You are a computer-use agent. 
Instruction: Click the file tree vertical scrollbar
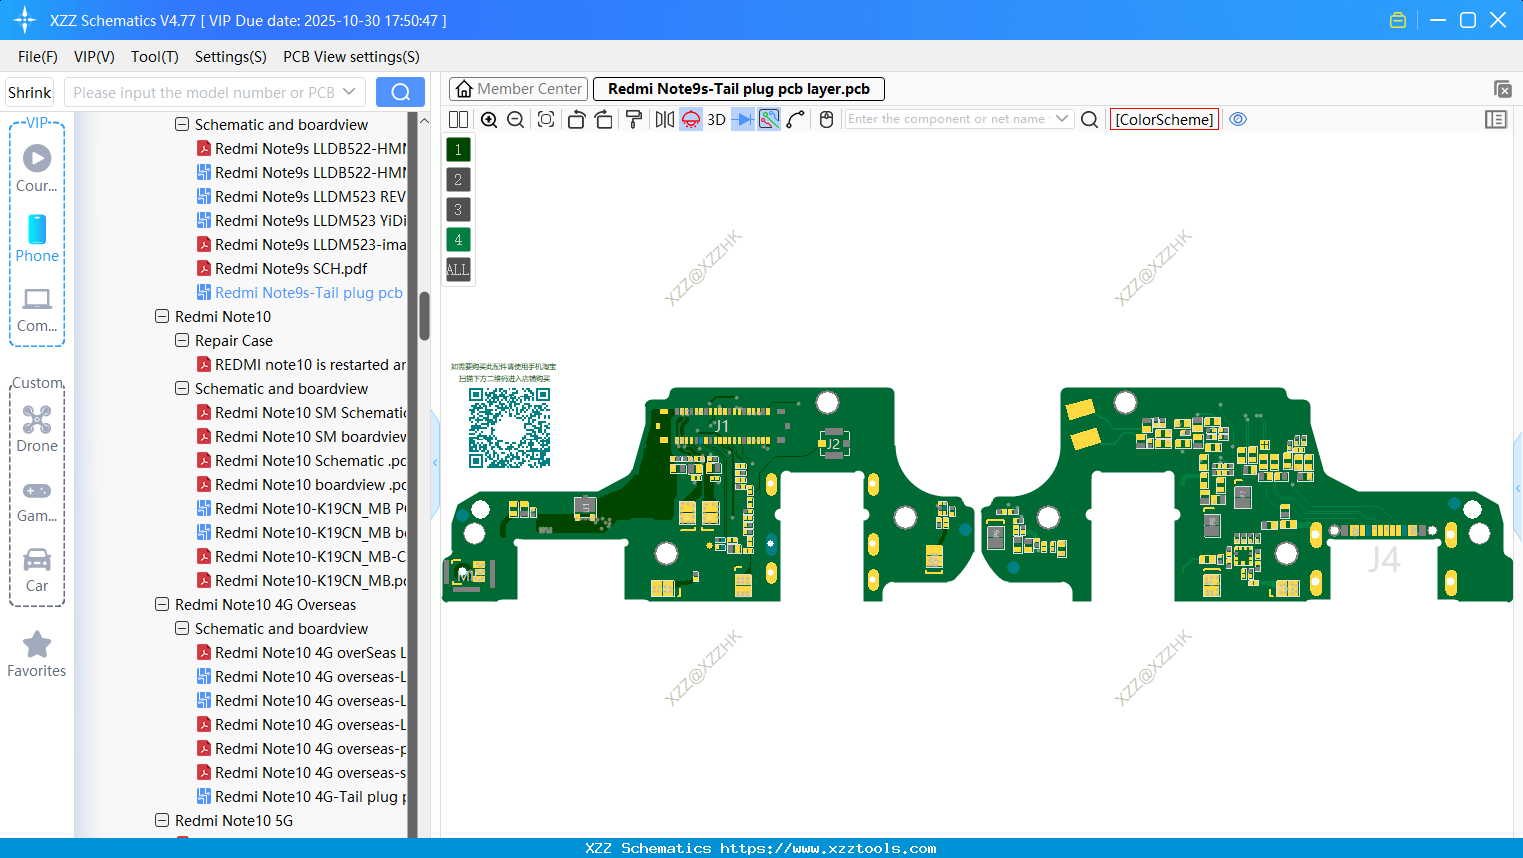[x=424, y=316]
